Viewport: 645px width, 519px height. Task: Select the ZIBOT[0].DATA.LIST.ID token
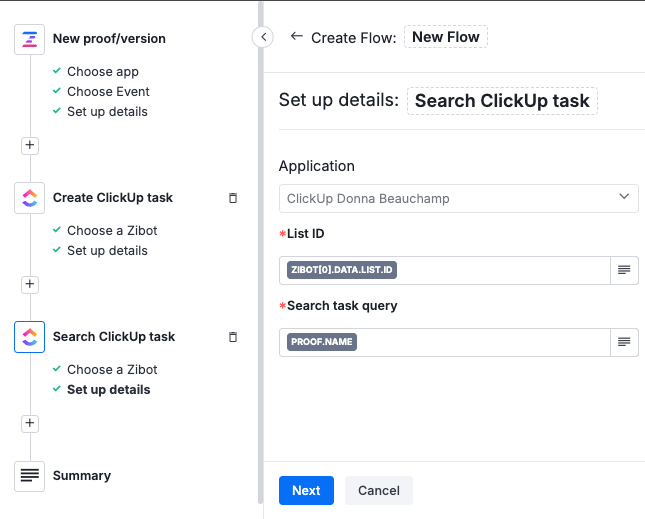tap(342, 270)
